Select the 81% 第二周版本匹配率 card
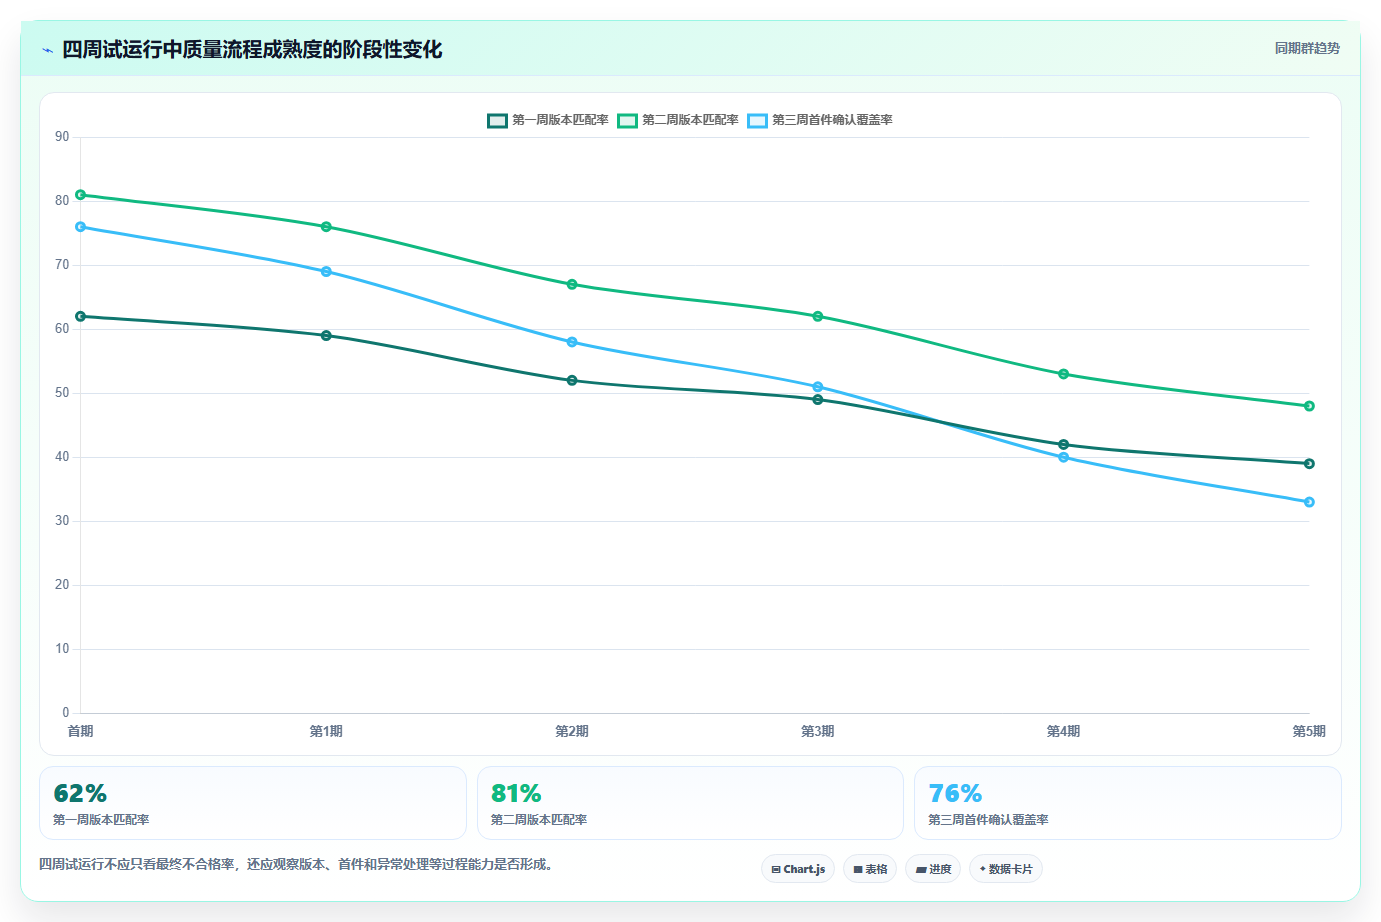The height and width of the screenshot is (922, 1381). click(x=690, y=803)
